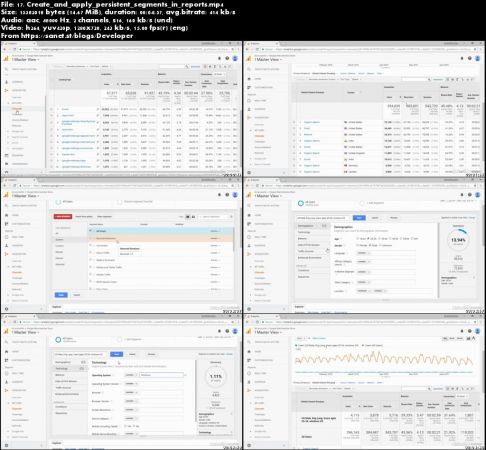Open Device Category contains dropdown in Technology builder
This screenshot has height=450, width=486.
point(131,418)
